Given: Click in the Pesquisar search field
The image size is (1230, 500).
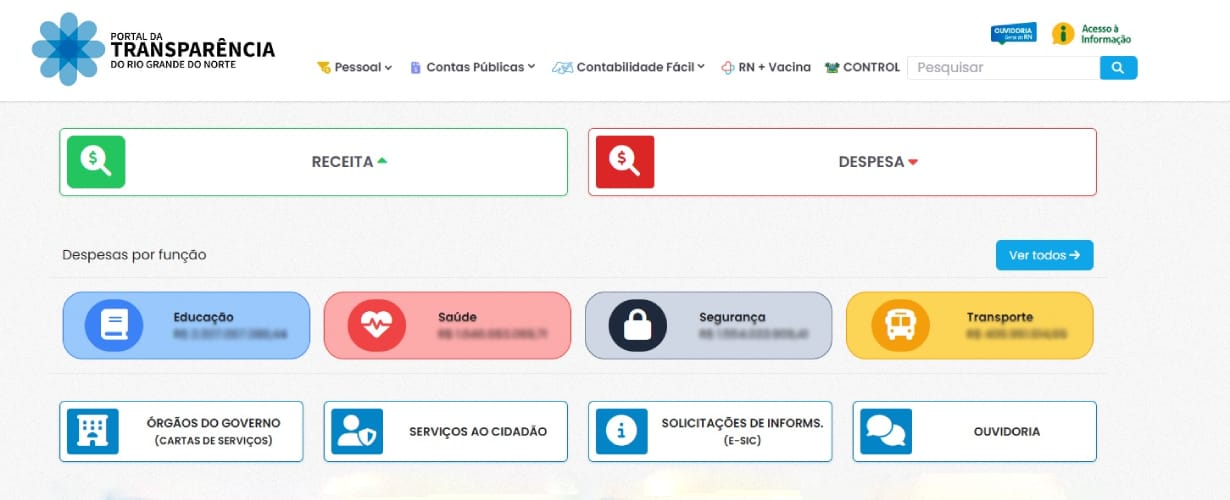Looking at the screenshot, I should pyautogui.click(x=1003, y=67).
